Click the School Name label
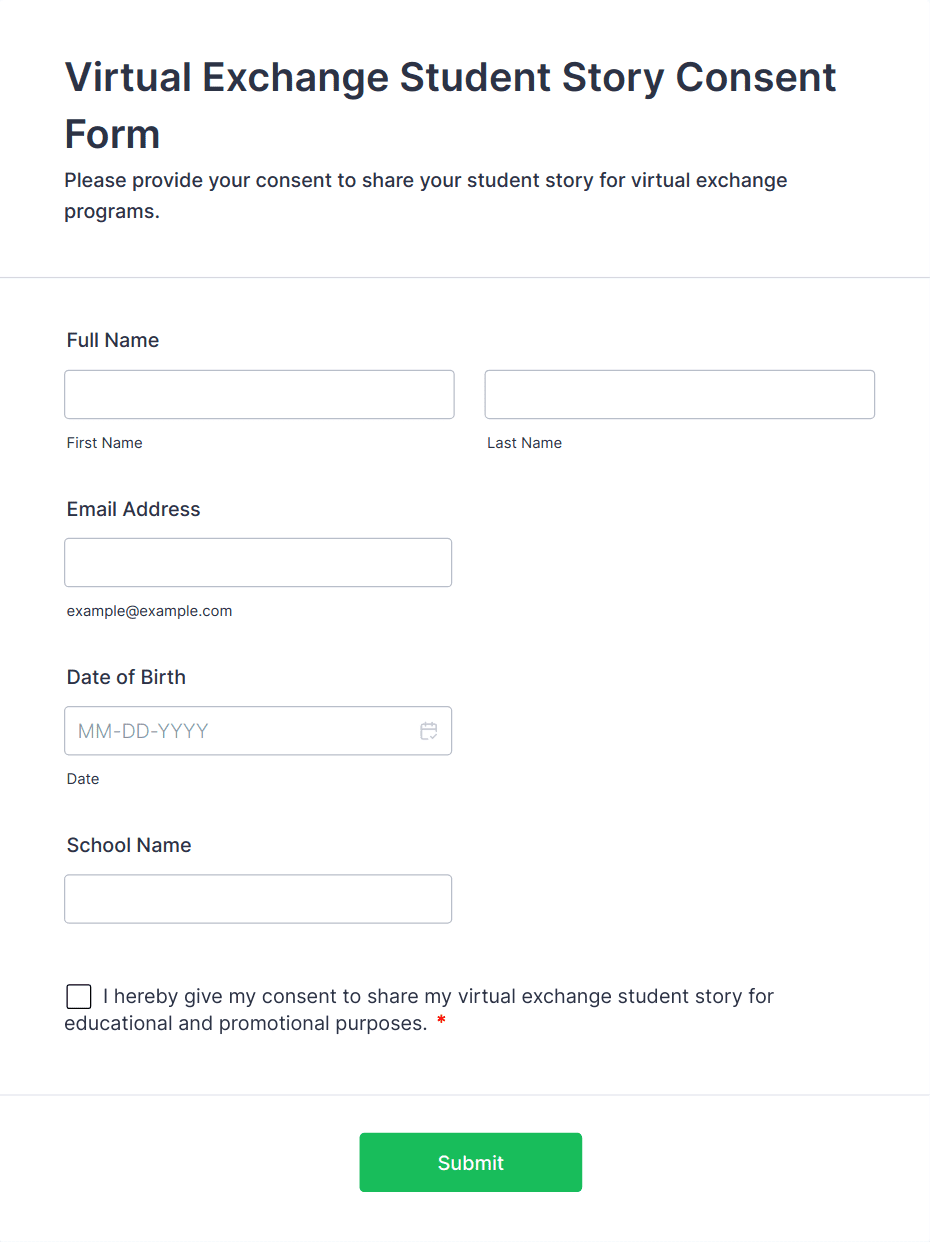The height and width of the screenshot is (1242, 930). (129, 845)
